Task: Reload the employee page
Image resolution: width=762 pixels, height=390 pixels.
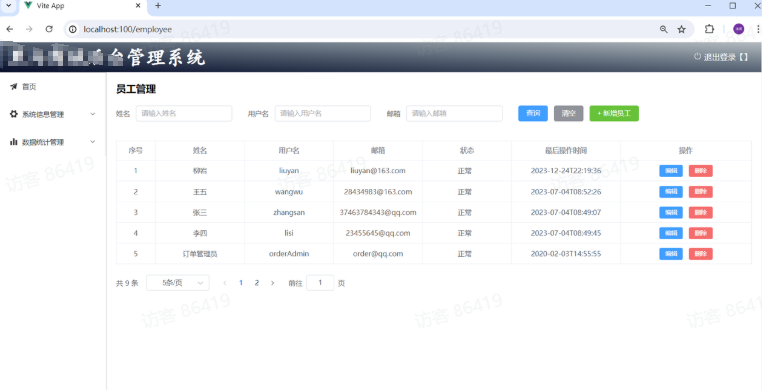Action: point(49,29)
